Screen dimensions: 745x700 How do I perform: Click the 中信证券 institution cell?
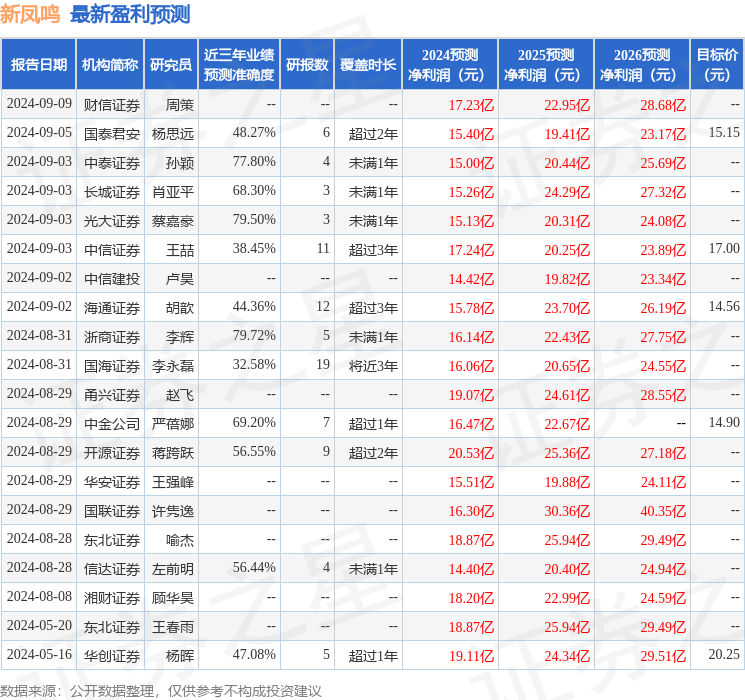coord(112,249)
